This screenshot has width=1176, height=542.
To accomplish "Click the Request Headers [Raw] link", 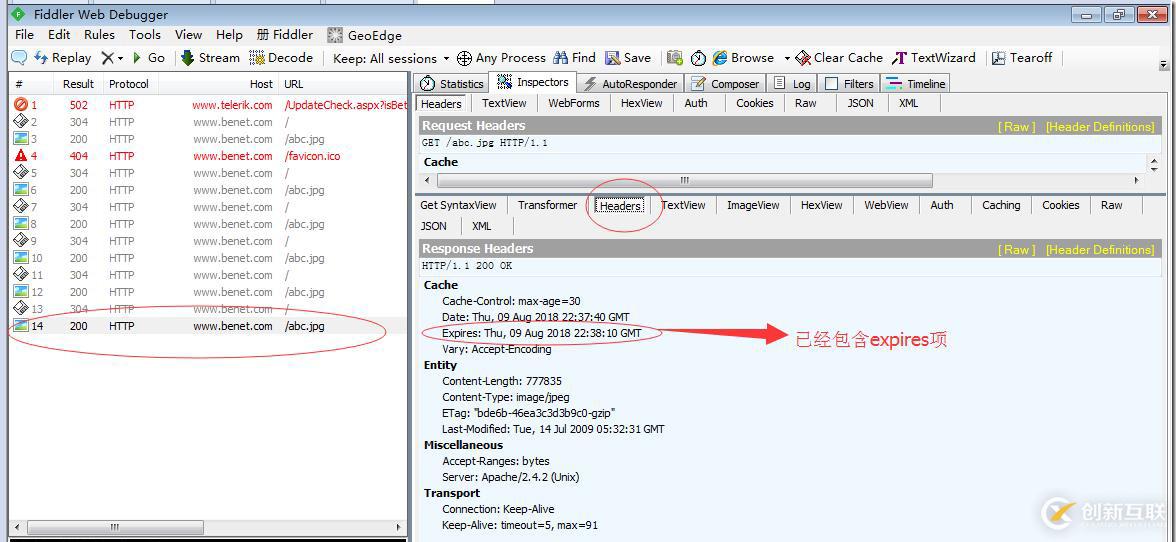I will (1016, 127).
